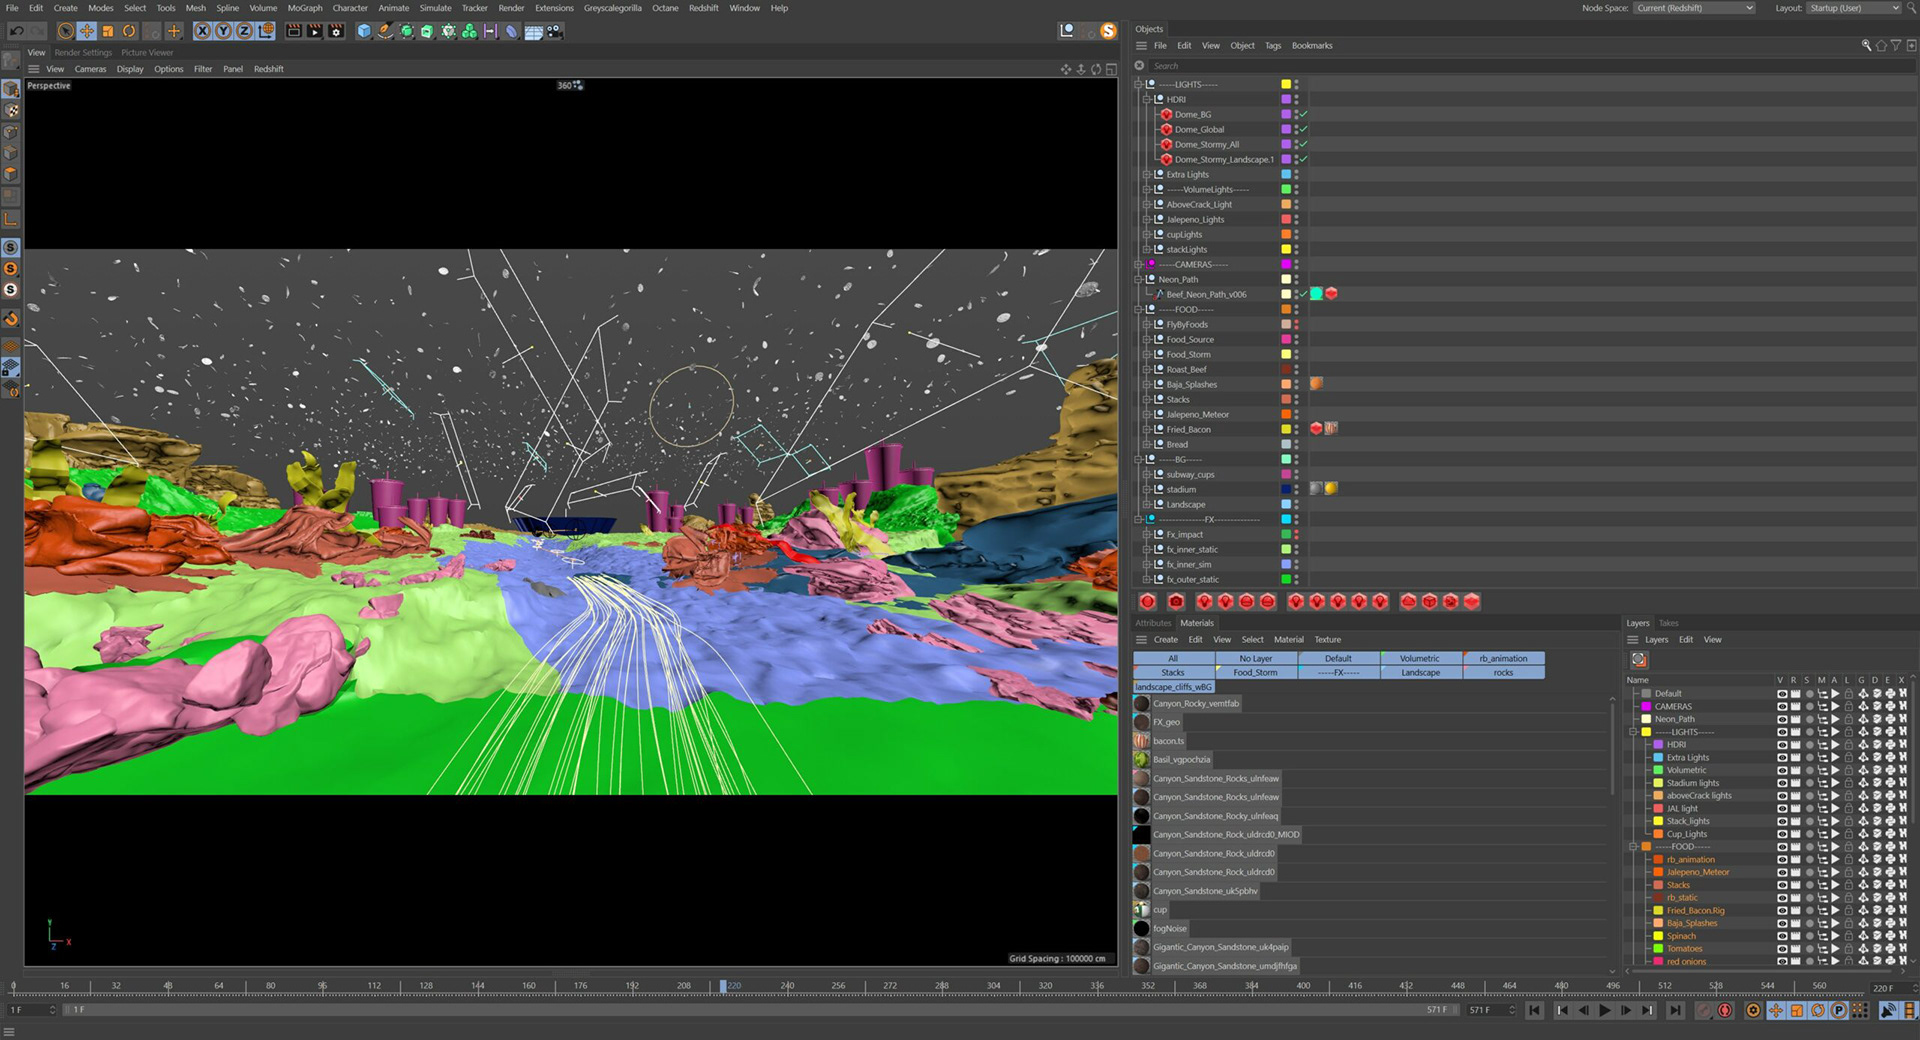The height and width of the screenshot is (1040, 1920).
Task: Go to end of animation
Action: pos(1675,1010)
